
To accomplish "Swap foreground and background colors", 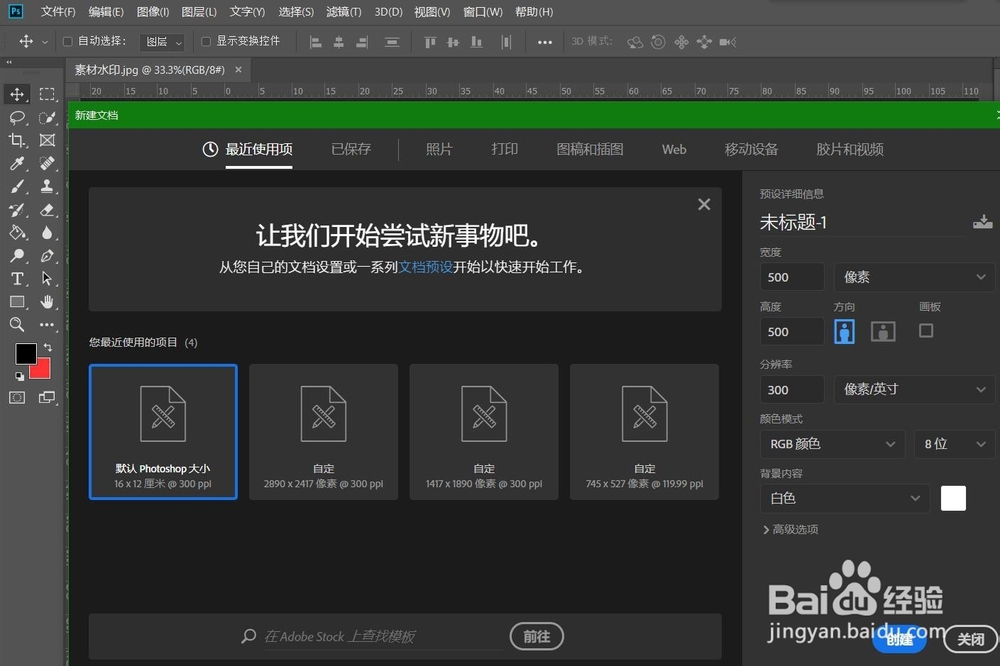I will 47,348.
